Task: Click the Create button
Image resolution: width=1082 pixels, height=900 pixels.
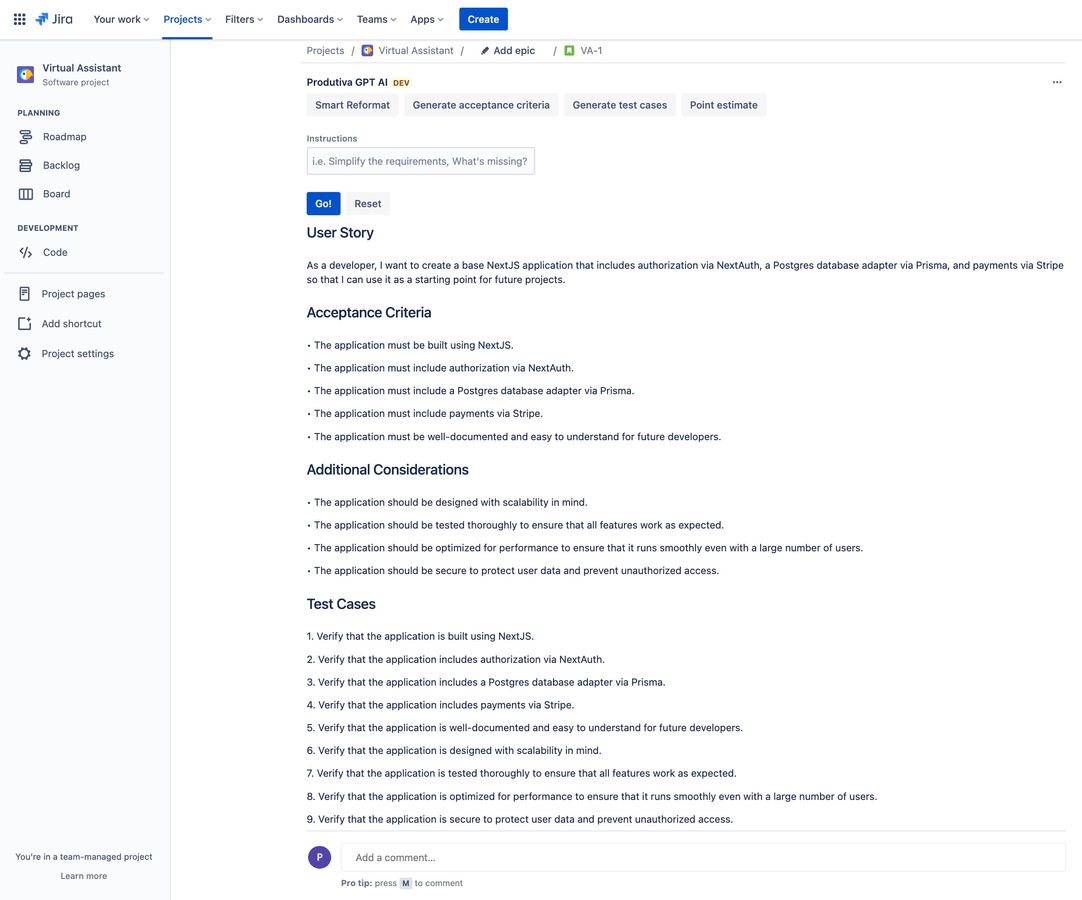Action: pyautogui.click(x=483, y=19)
